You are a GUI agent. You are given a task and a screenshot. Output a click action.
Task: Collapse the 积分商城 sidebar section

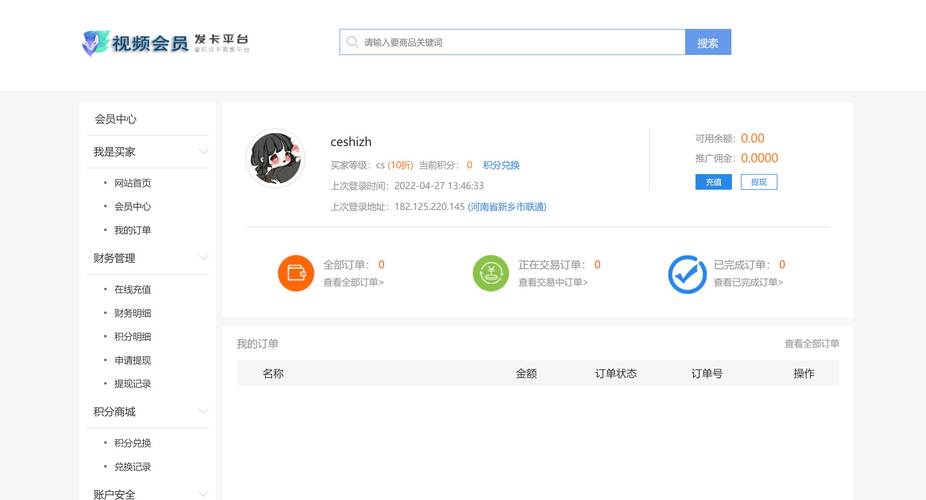203,412
